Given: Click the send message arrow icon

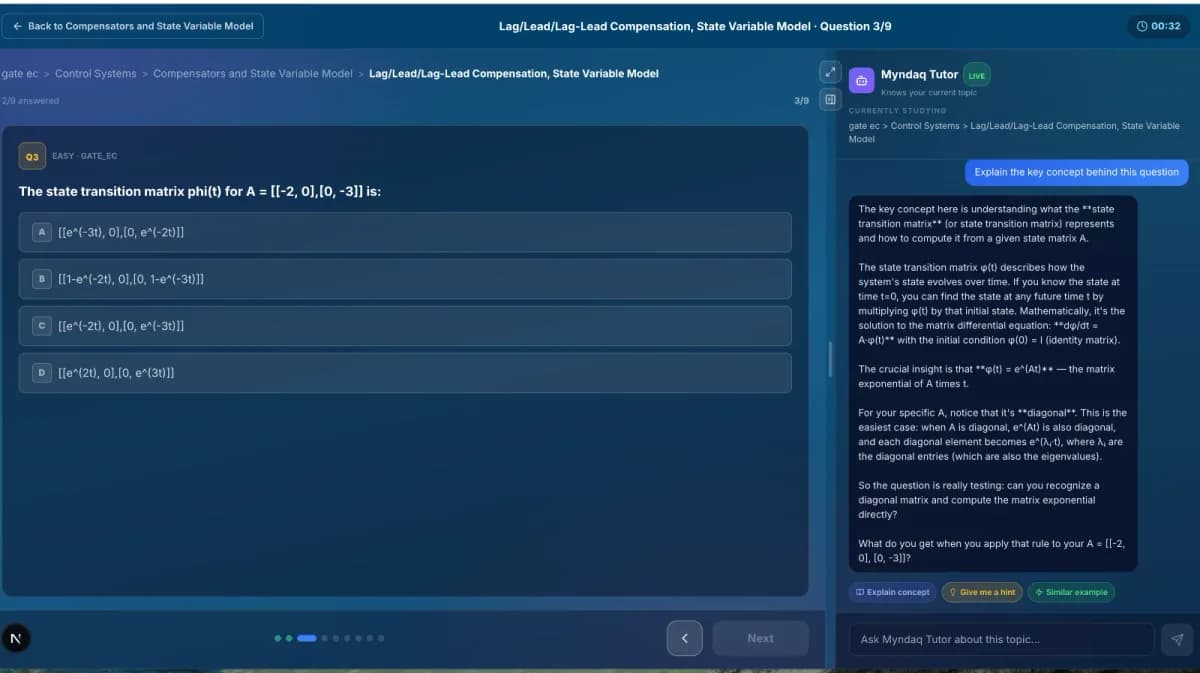Looking at the screenshot, I should (x=1177, y=639).
